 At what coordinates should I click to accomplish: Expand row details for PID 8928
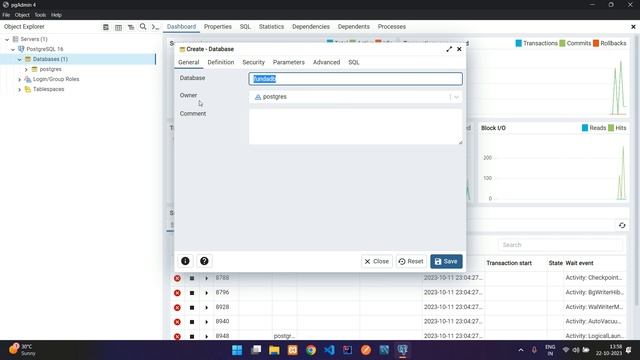[x=207, y=307]
